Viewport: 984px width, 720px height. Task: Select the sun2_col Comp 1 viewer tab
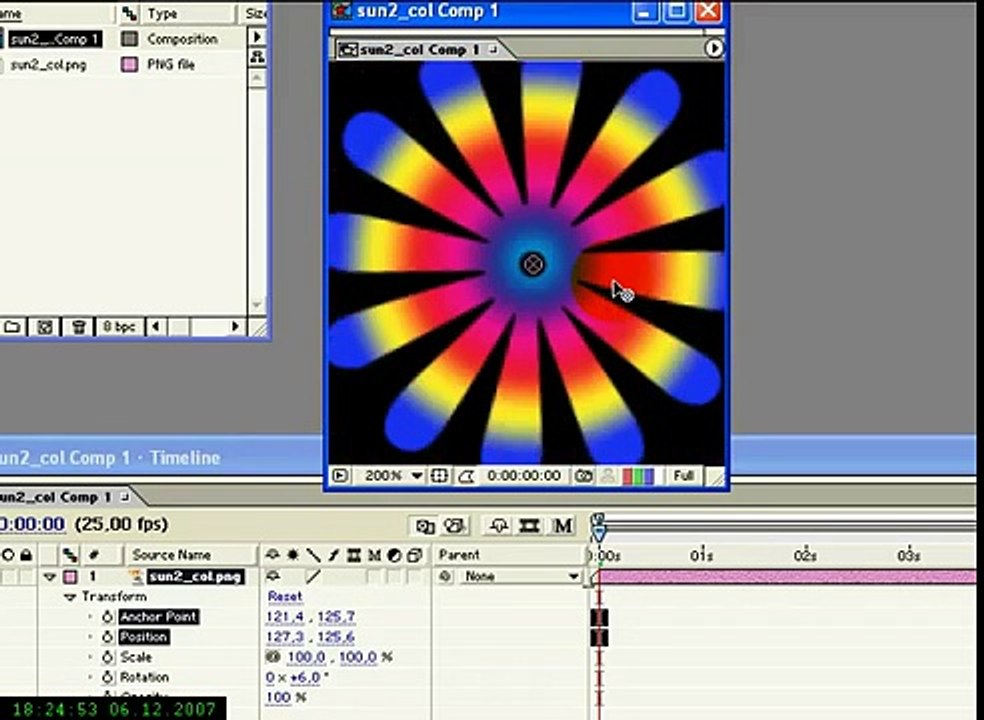420,49
